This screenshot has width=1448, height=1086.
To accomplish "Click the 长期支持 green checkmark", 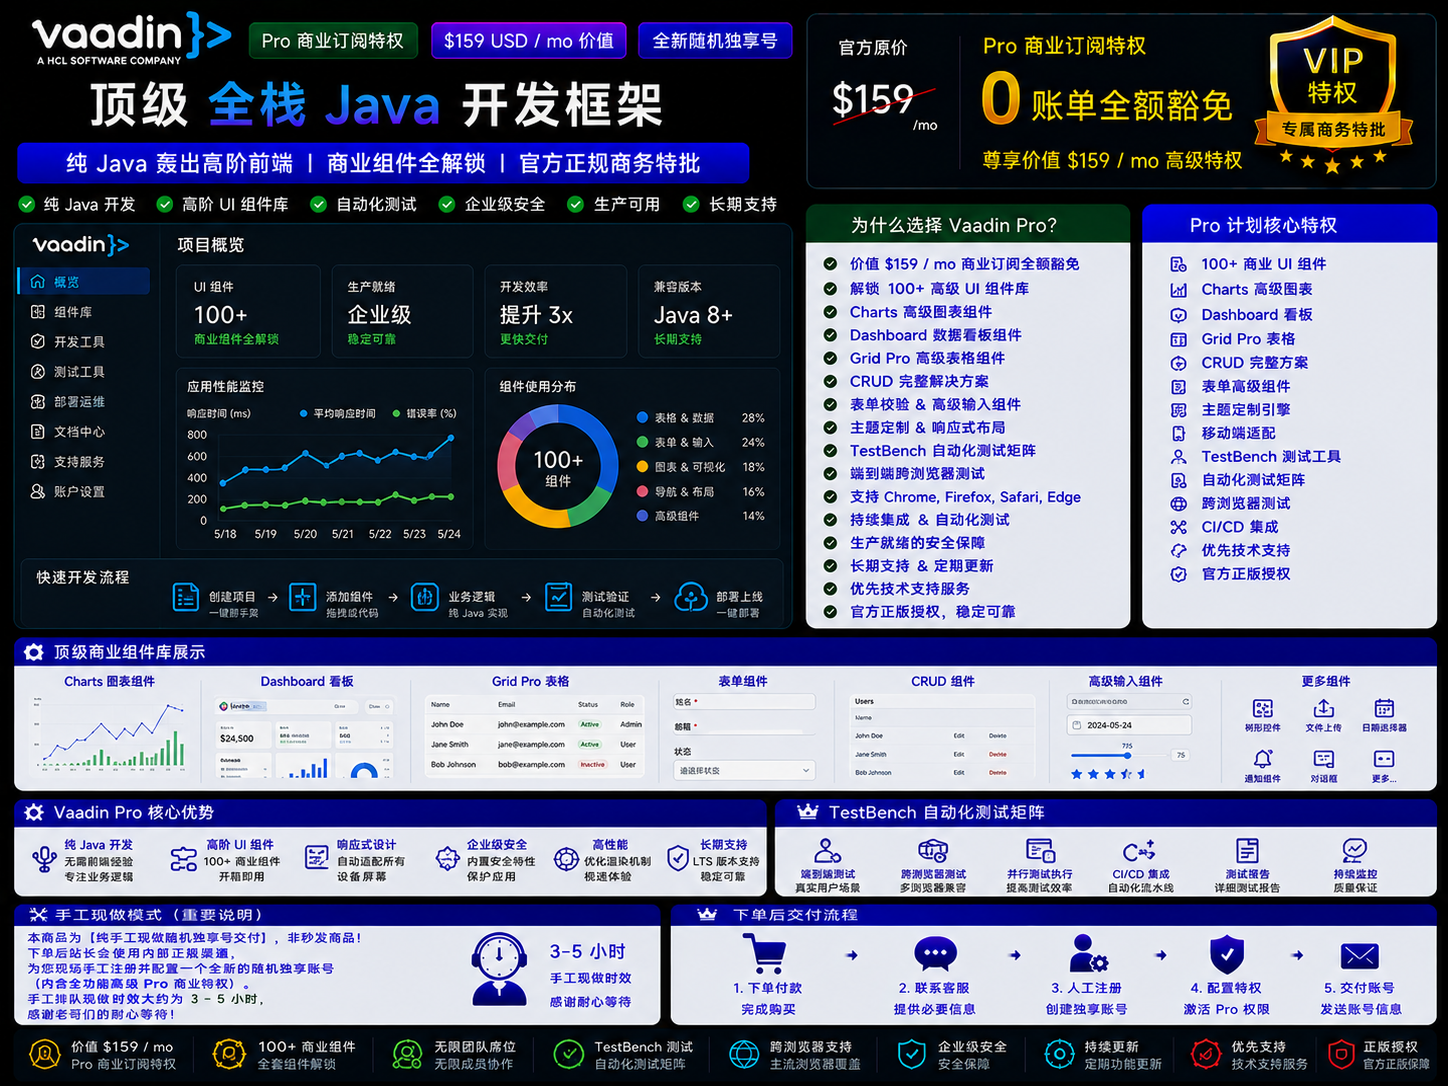I will (691, 204).
